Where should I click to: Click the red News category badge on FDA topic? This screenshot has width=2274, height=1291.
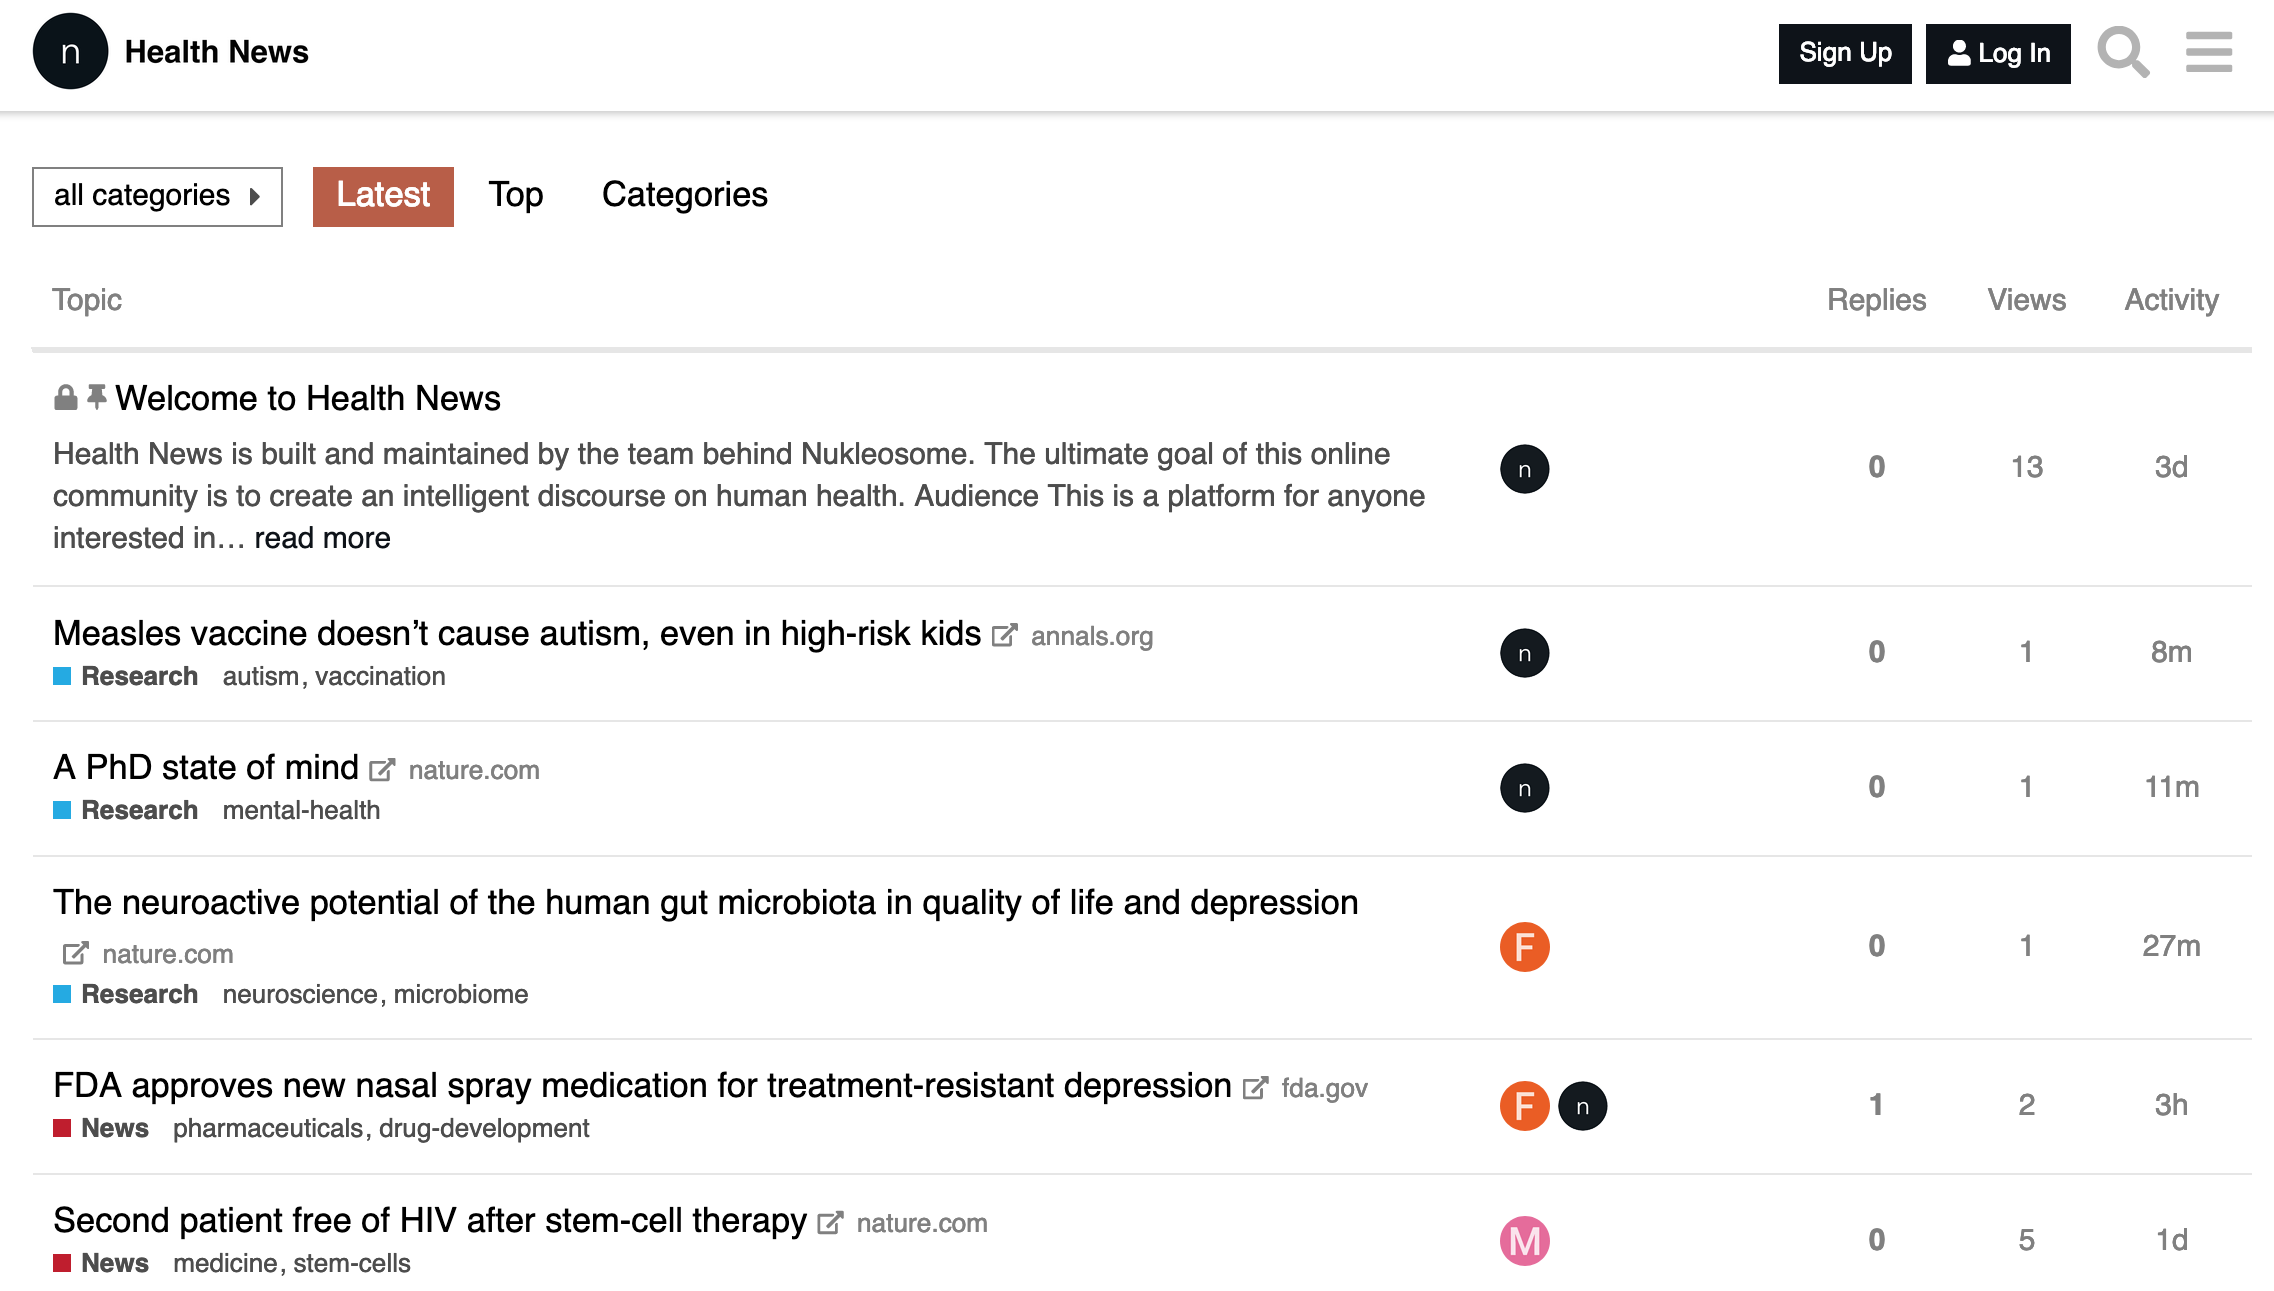pos(101,1128)
